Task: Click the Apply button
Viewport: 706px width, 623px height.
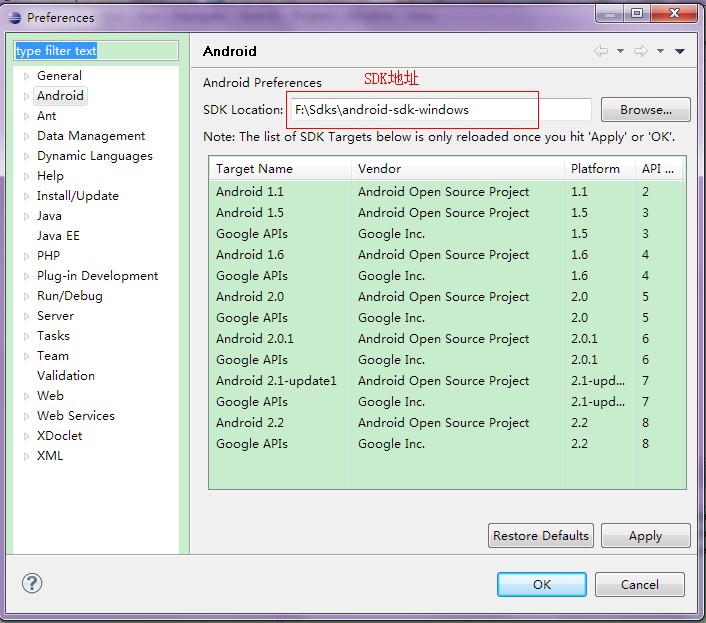Action: tap(645, 536)
